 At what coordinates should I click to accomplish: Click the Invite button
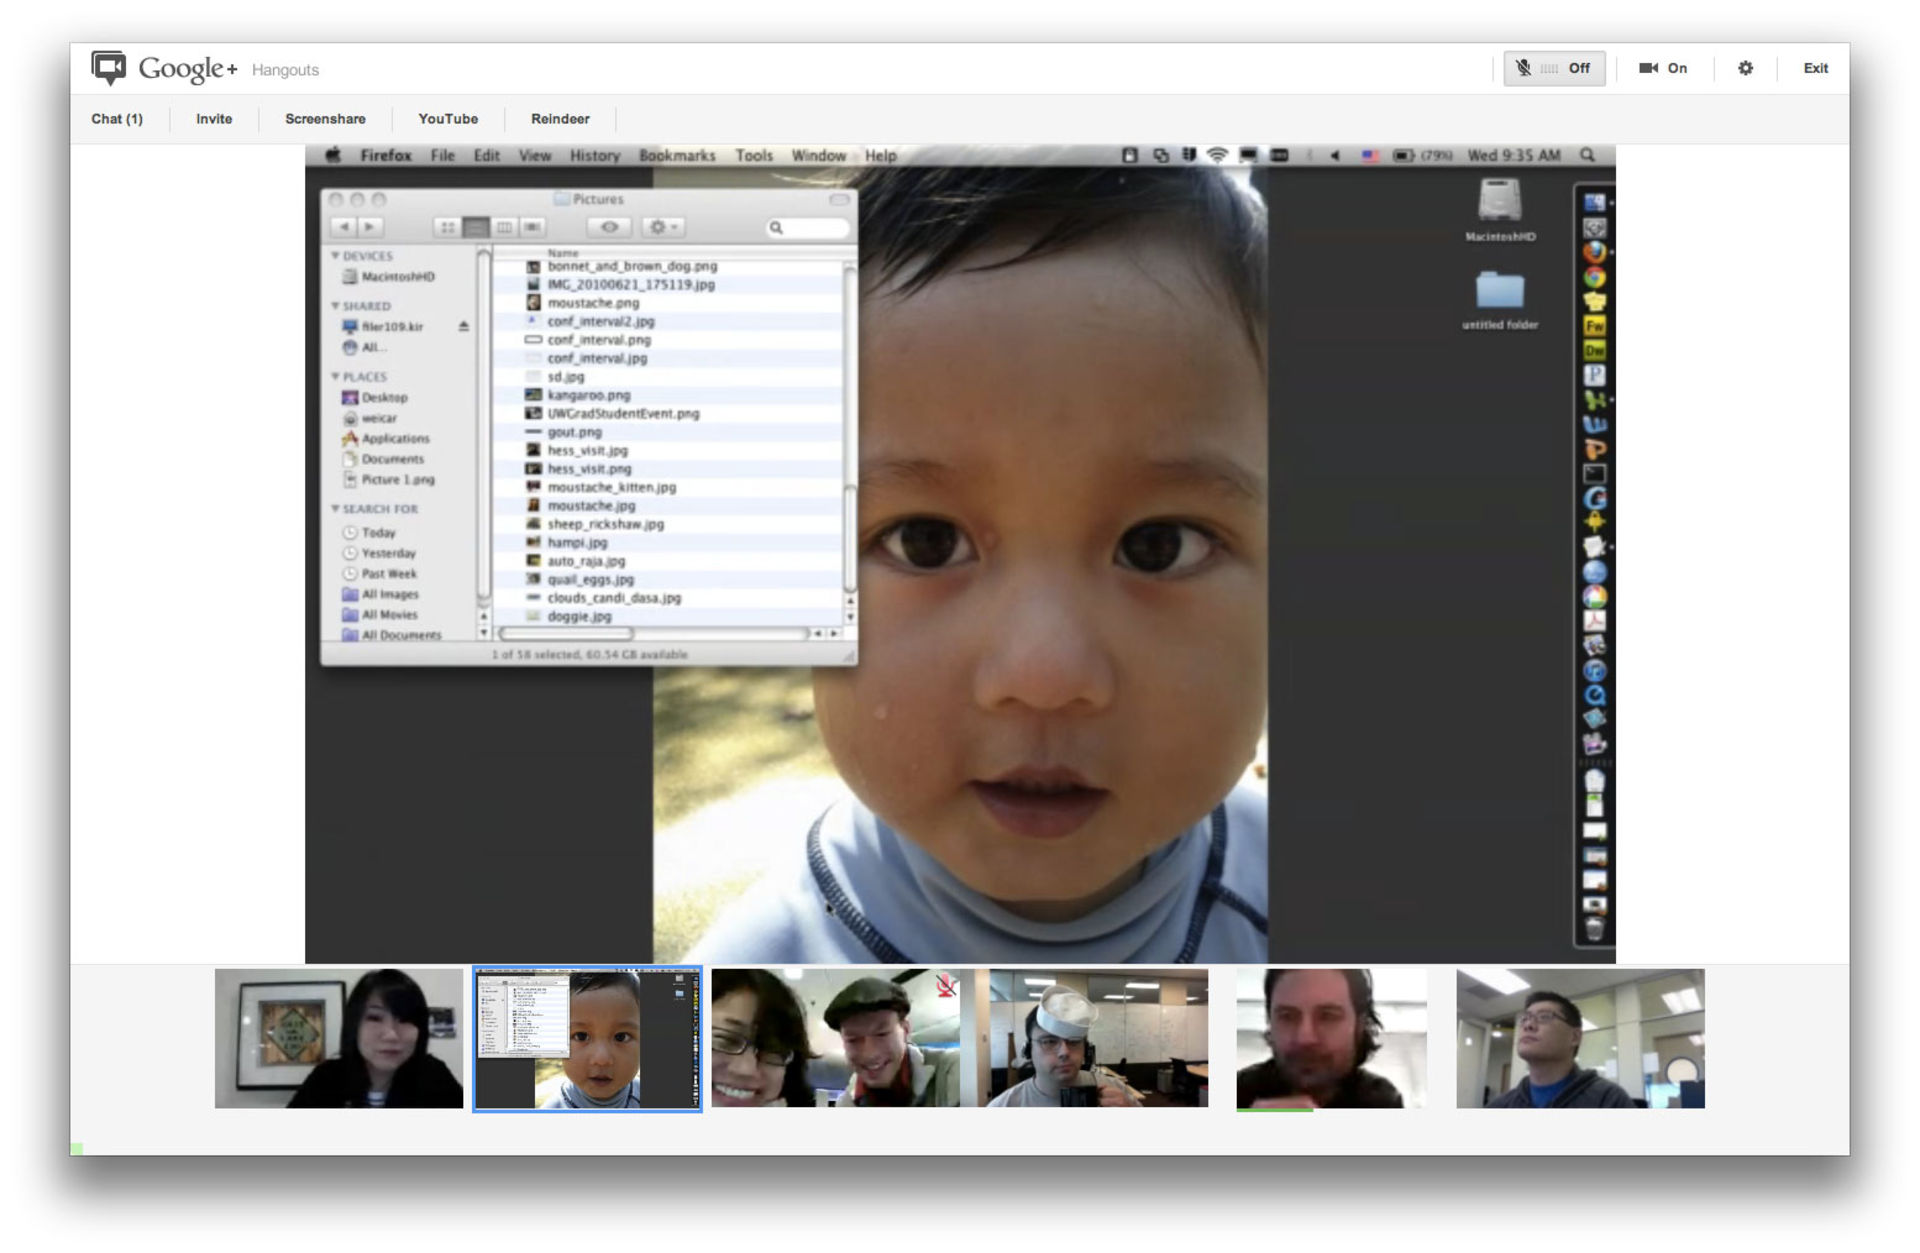[214, 119]
